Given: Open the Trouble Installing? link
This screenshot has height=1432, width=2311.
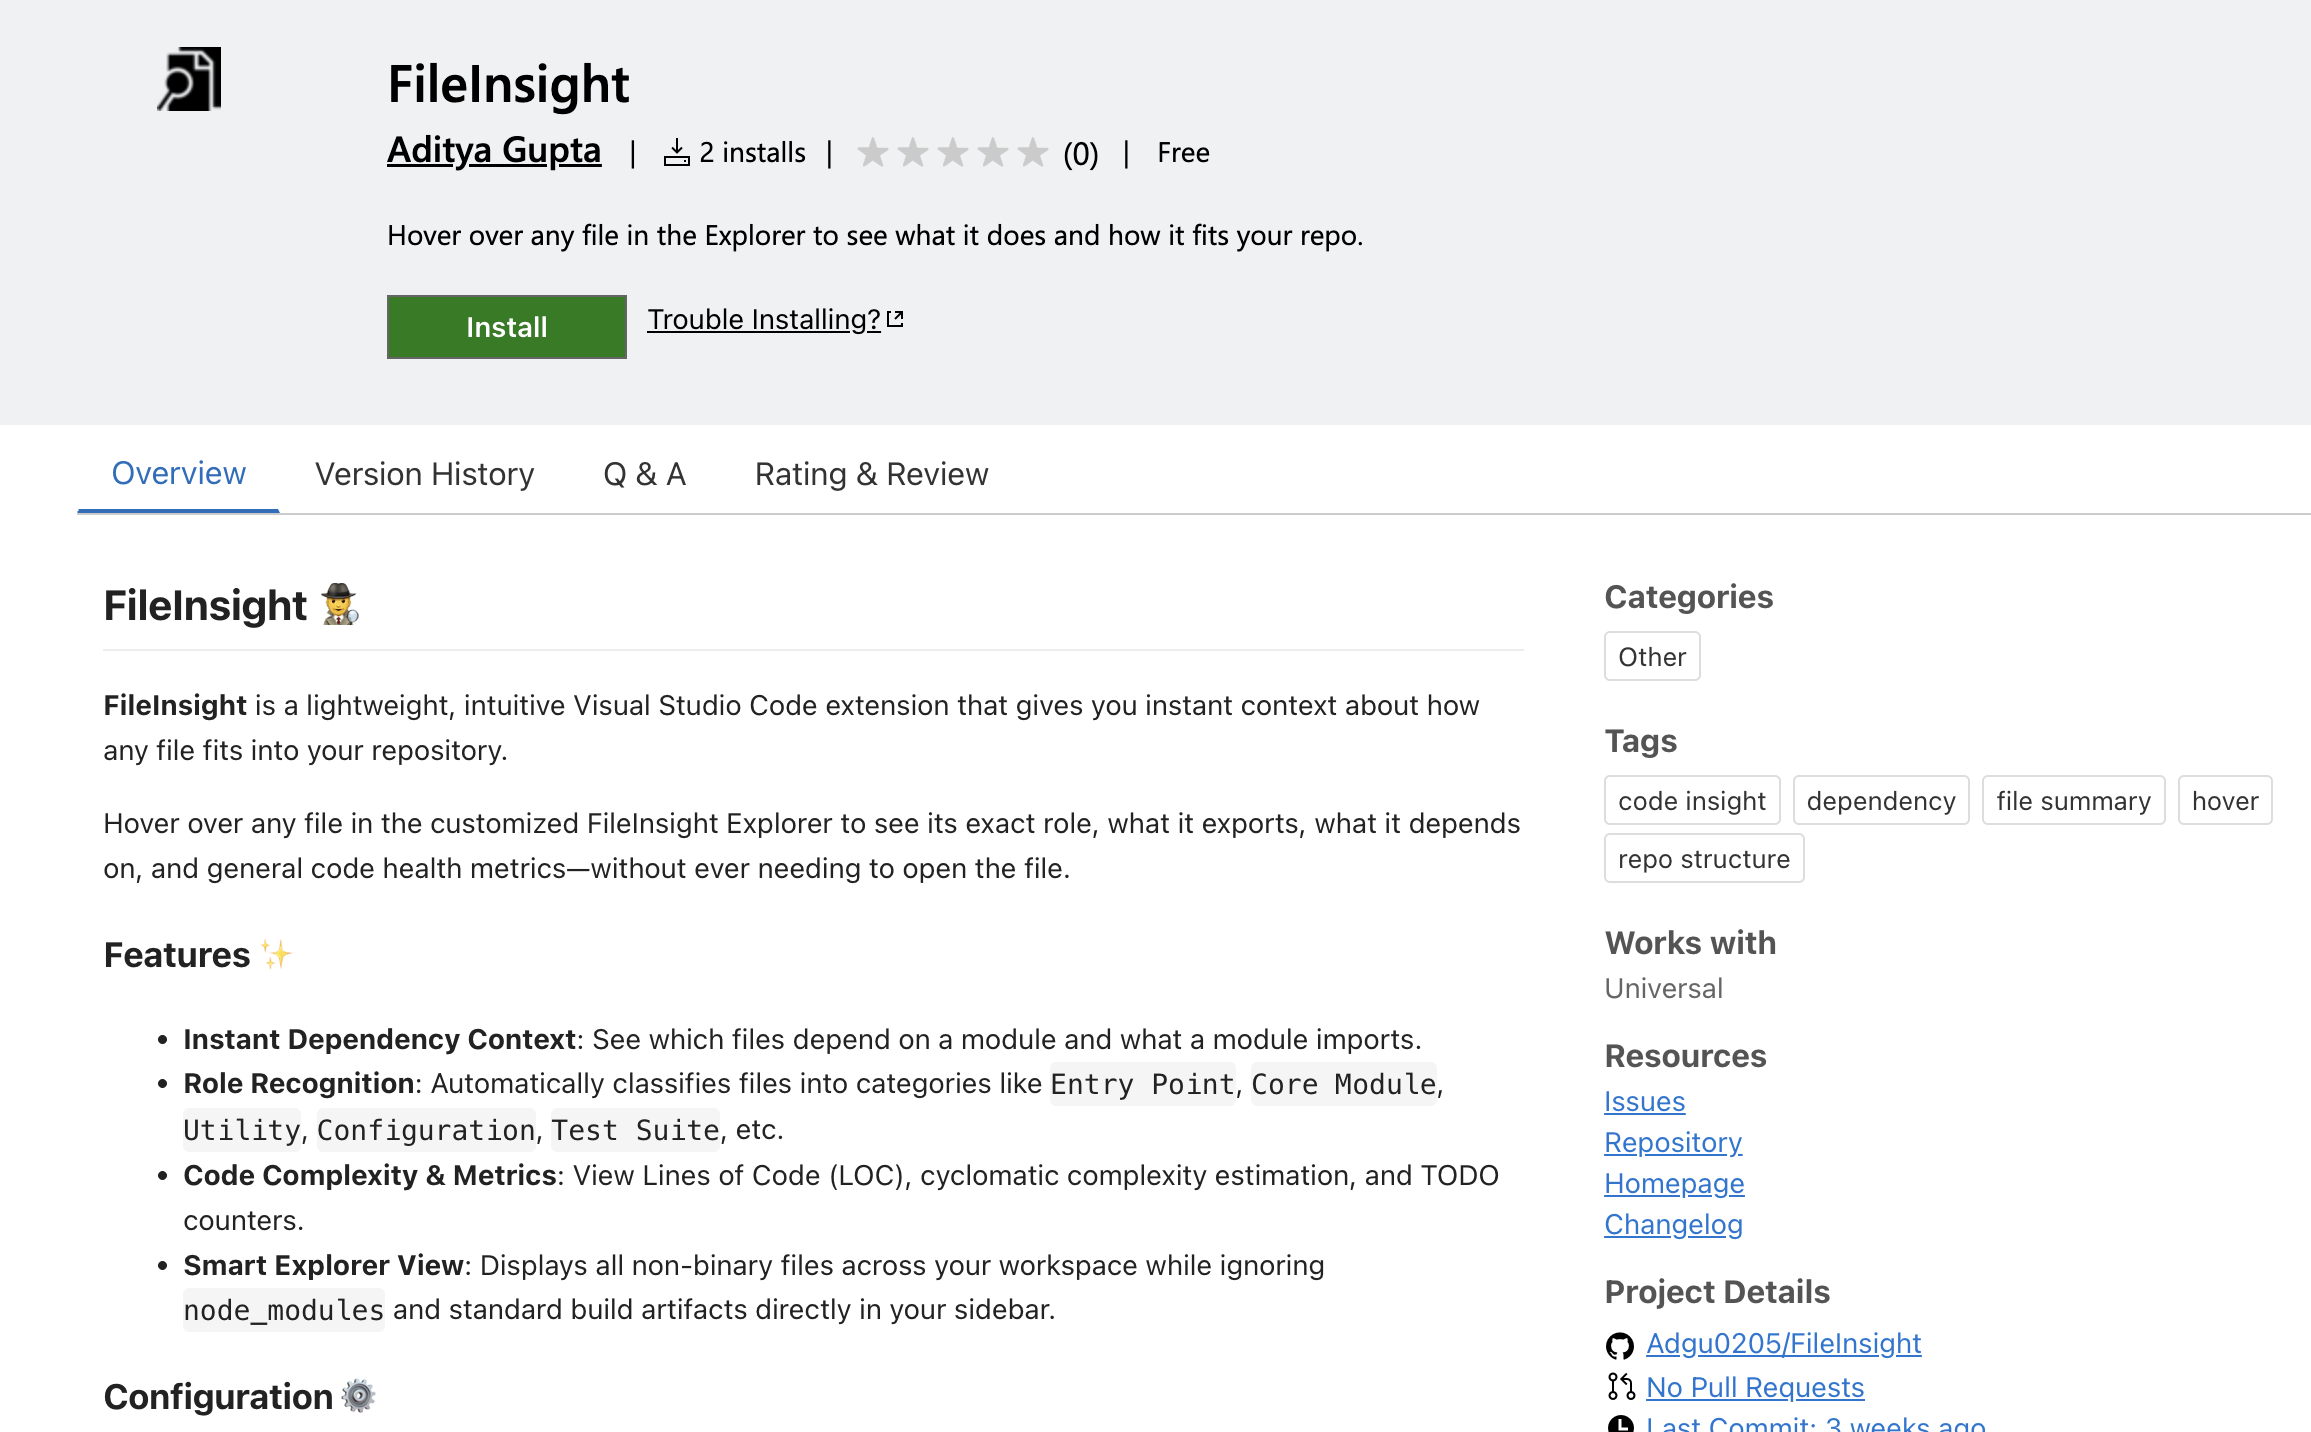Looking at the screenshot, I should click(x=764, y=319).
